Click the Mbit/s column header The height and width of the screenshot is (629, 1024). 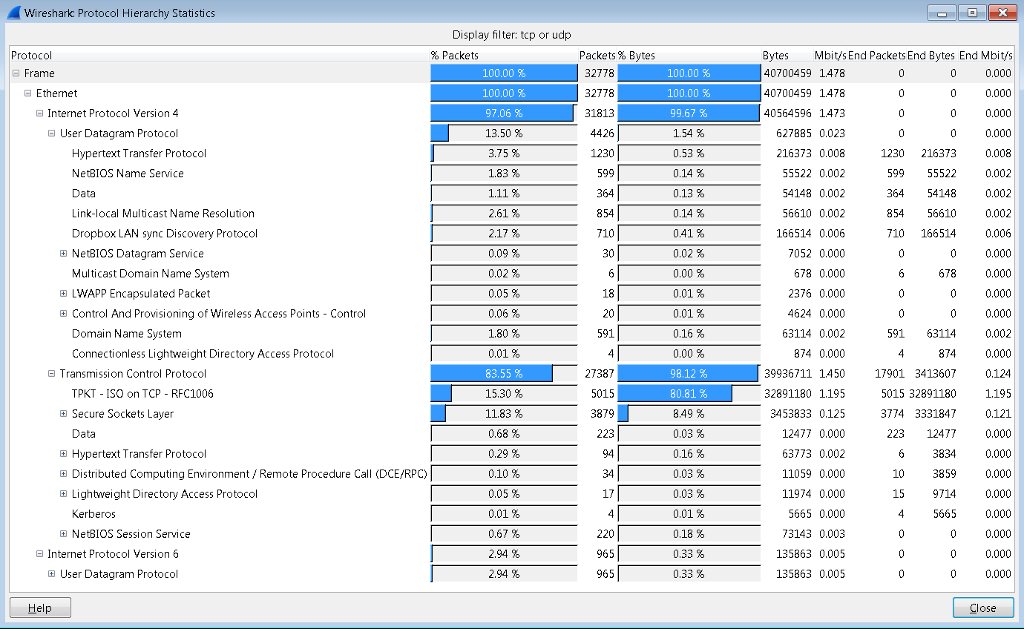[x=830, y=56]
